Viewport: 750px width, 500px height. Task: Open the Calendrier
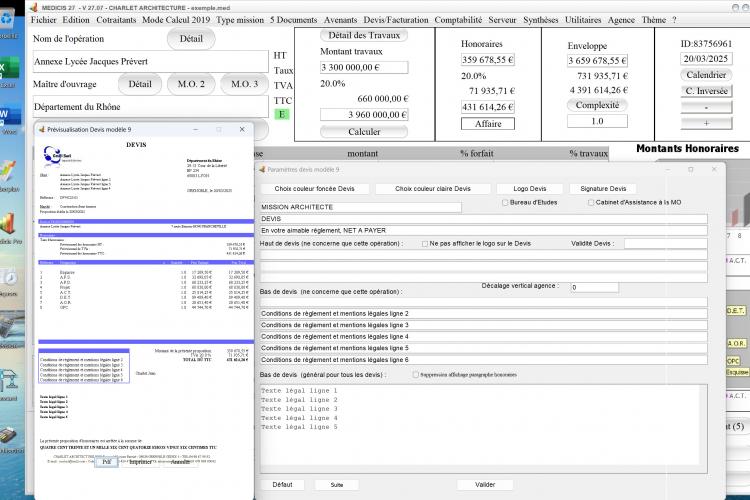point(706,75)
